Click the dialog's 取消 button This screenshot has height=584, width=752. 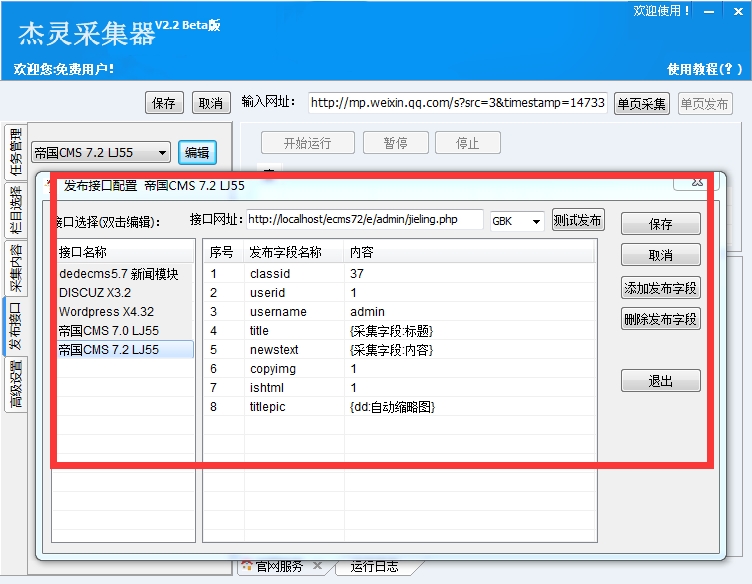[x=660, y=255]
